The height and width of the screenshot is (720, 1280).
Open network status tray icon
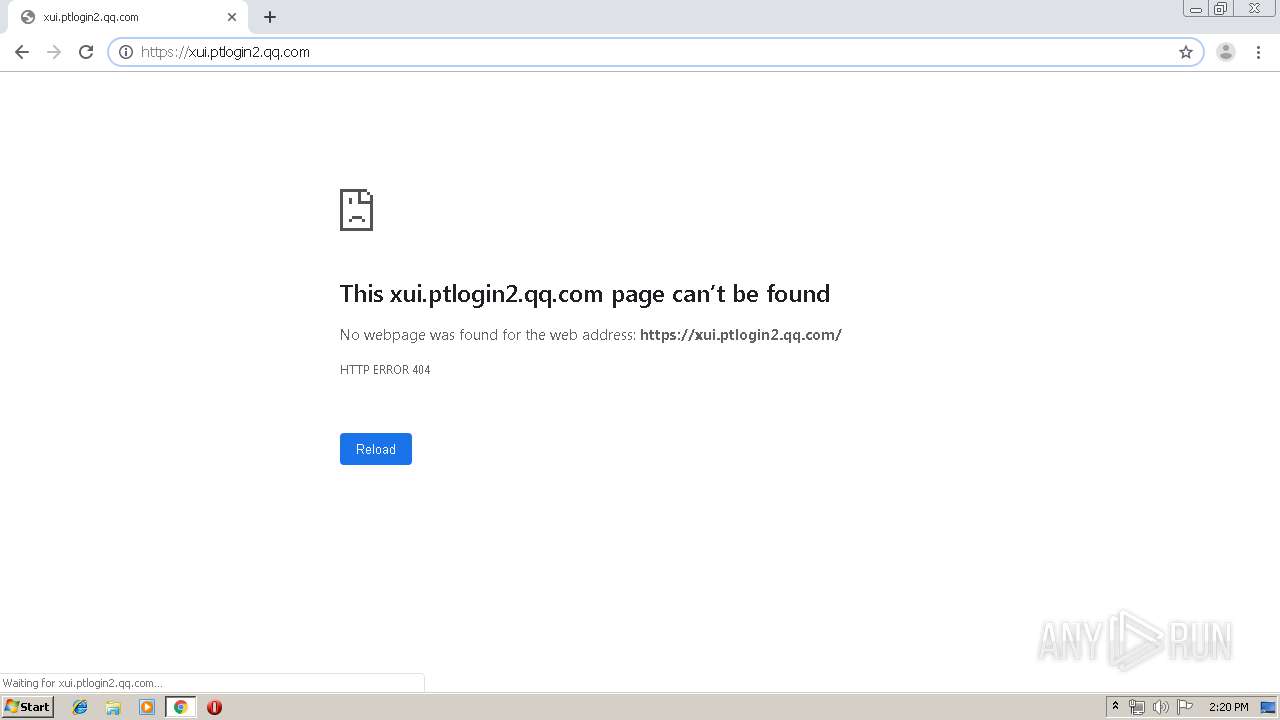point(1137,707)
